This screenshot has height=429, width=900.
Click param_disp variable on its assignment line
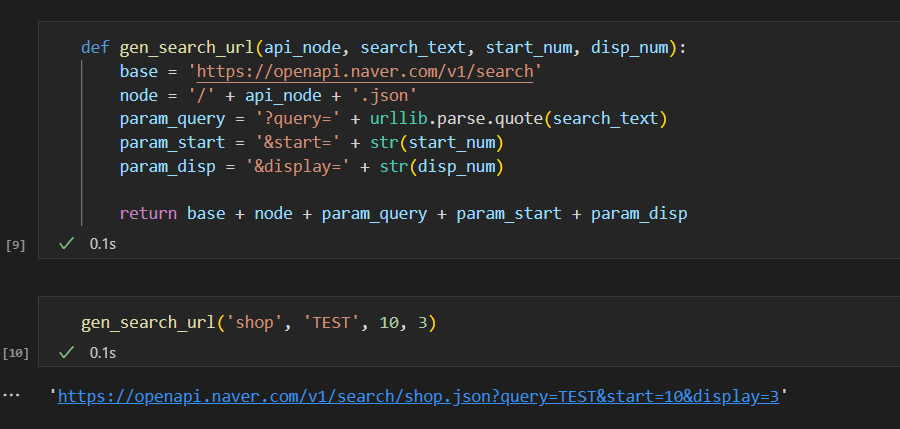coord(168,167)
